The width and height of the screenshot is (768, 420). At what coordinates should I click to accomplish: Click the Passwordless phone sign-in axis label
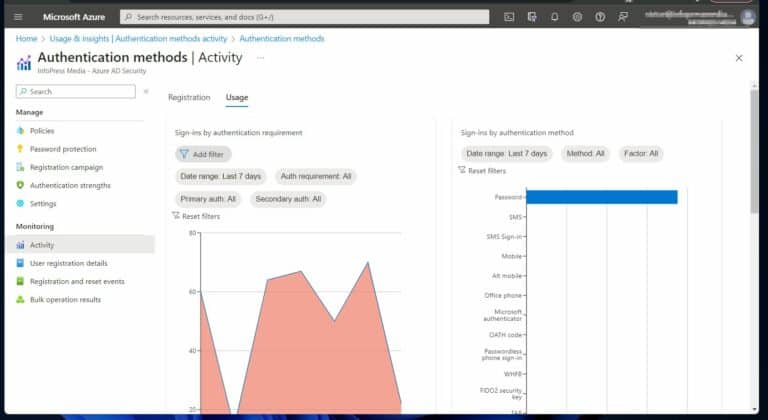(x=502, y=354)
